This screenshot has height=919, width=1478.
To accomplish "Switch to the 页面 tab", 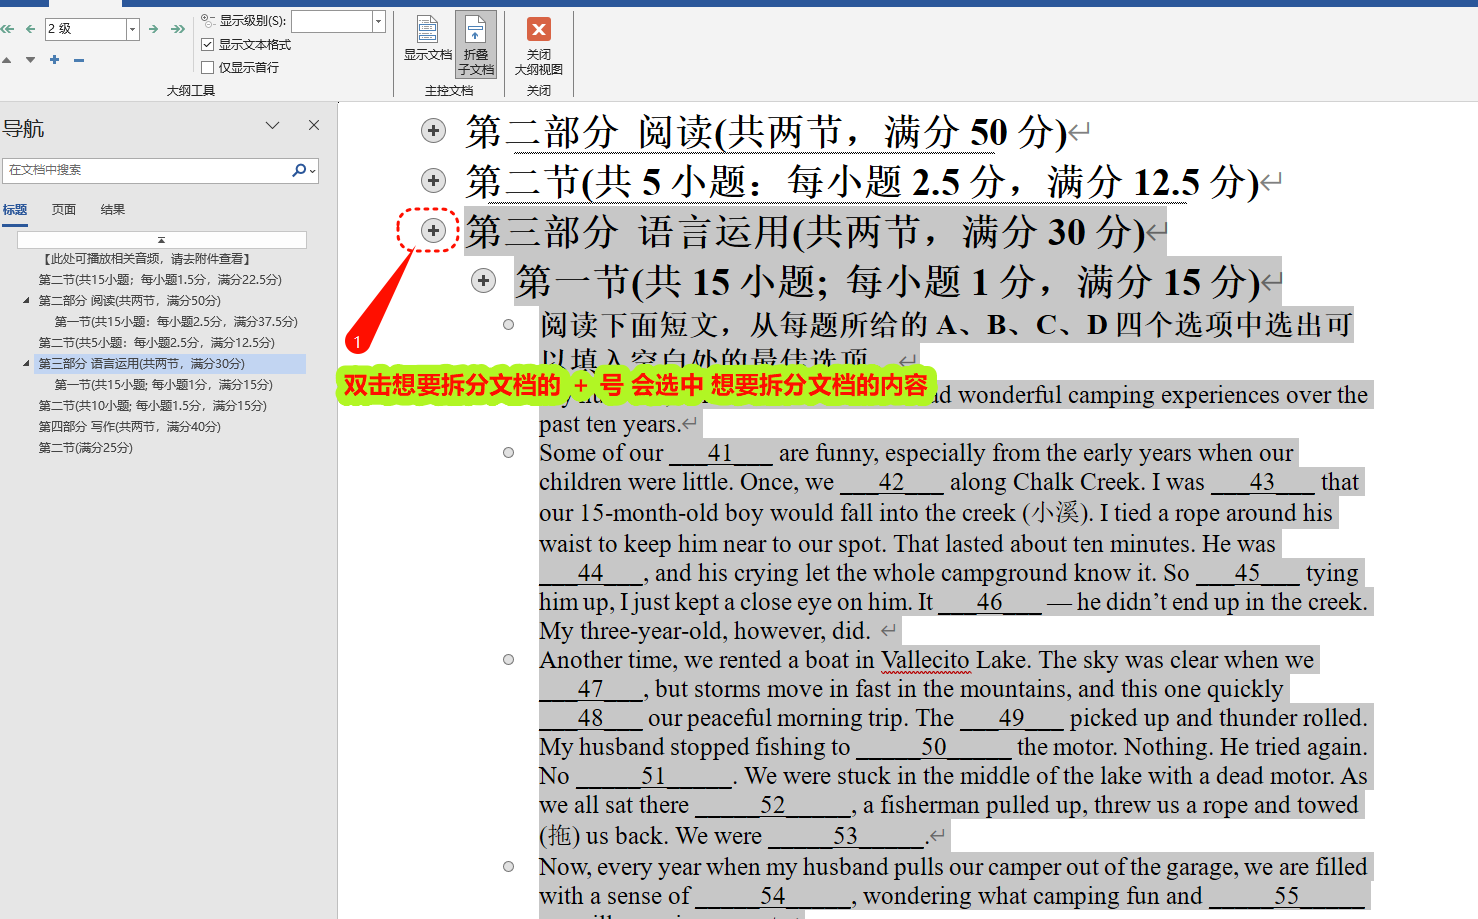I will (x=64, y=210).
